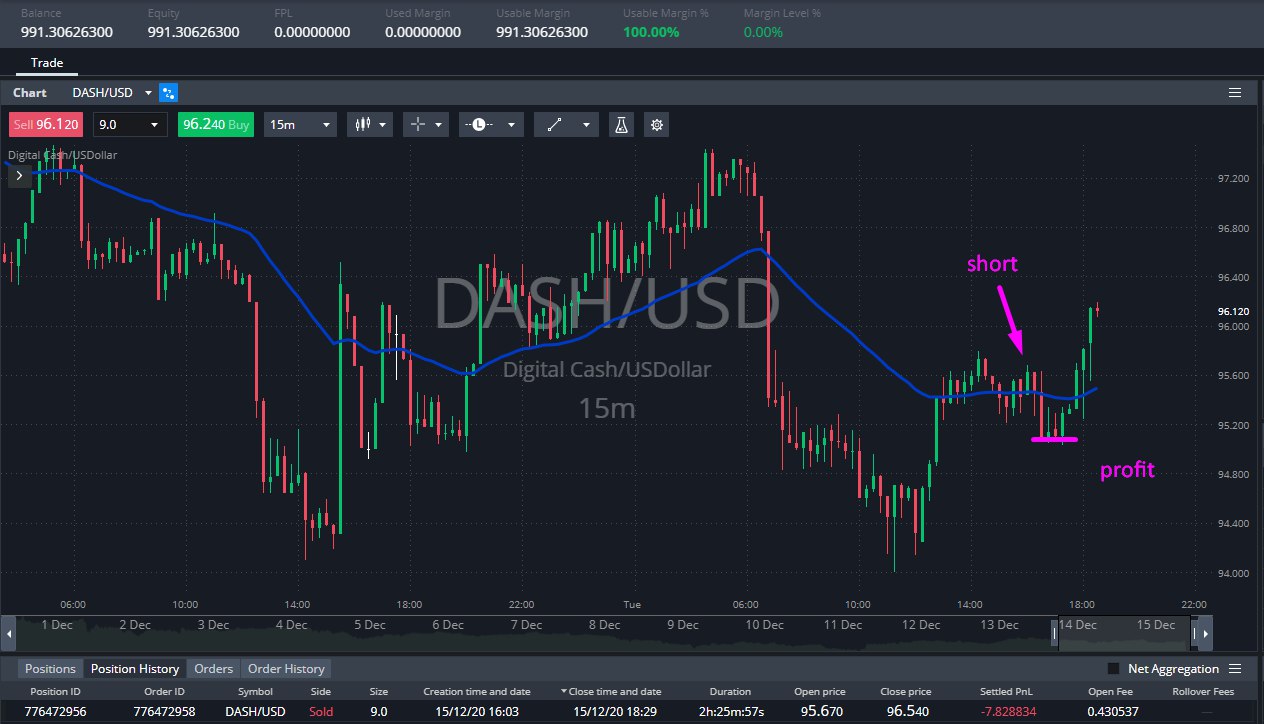This screenshot has height=724, width=1264.
Task: Open the line drawing tools dropdown
Action: click(x=566, y=125)
